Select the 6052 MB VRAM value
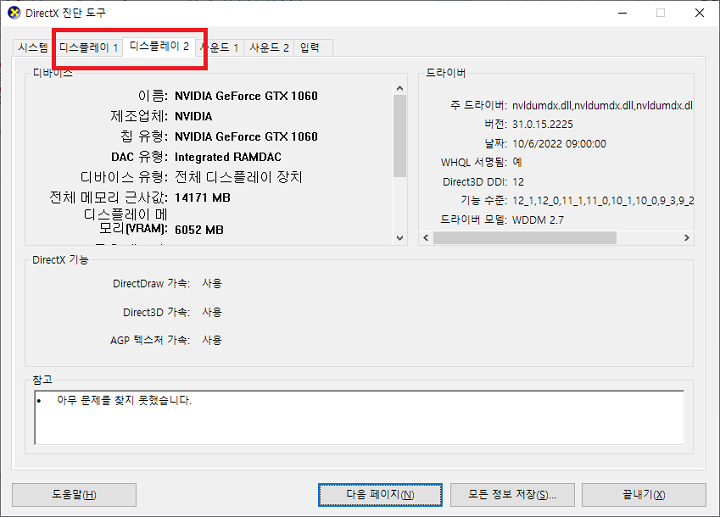Image resolution: width=720 pixels, height=517 pixels. (x=199, y=230)
